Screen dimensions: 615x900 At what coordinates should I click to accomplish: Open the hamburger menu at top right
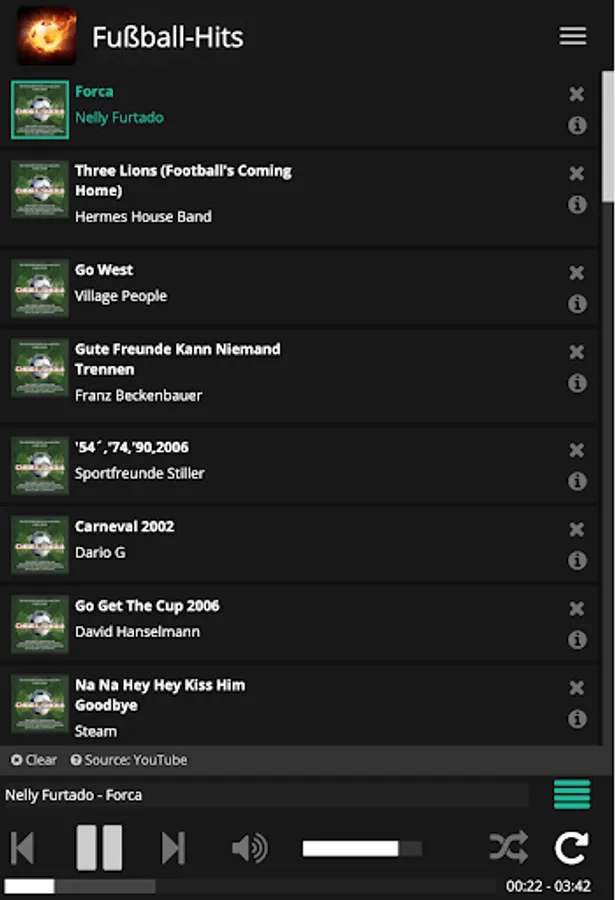tap(573, 36)
